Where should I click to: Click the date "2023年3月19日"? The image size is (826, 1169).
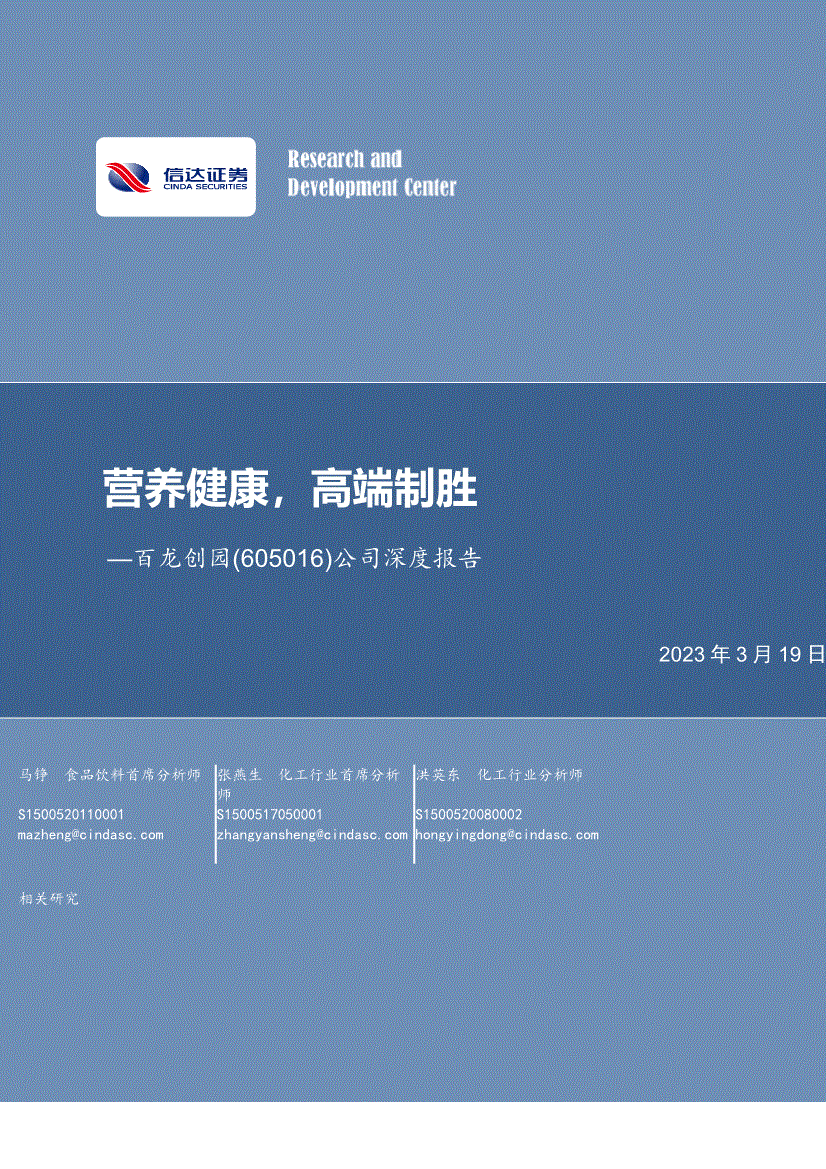pos(742,655)
